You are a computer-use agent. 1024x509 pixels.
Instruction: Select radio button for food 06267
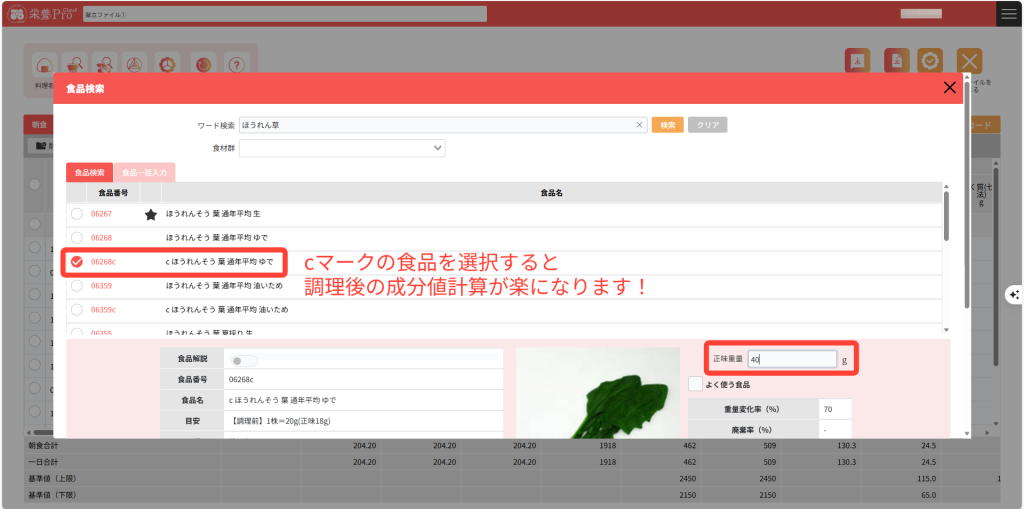tap(77, 214)
